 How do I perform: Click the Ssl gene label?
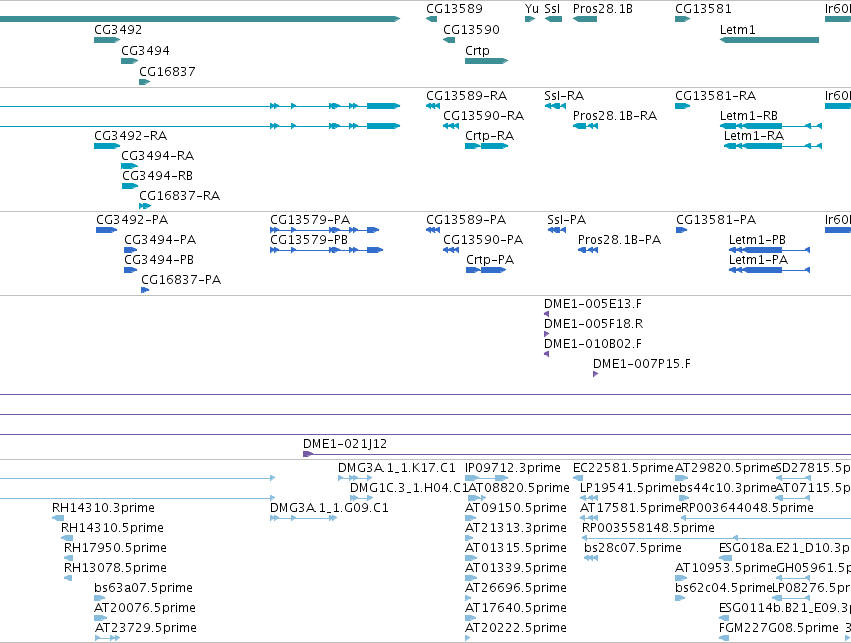click(552, 9)
